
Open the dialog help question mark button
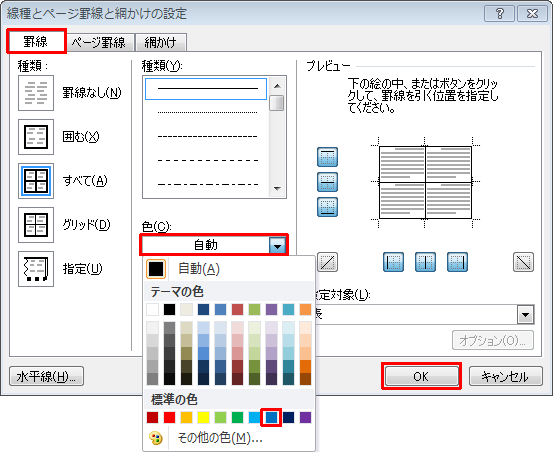coord(499,14)
